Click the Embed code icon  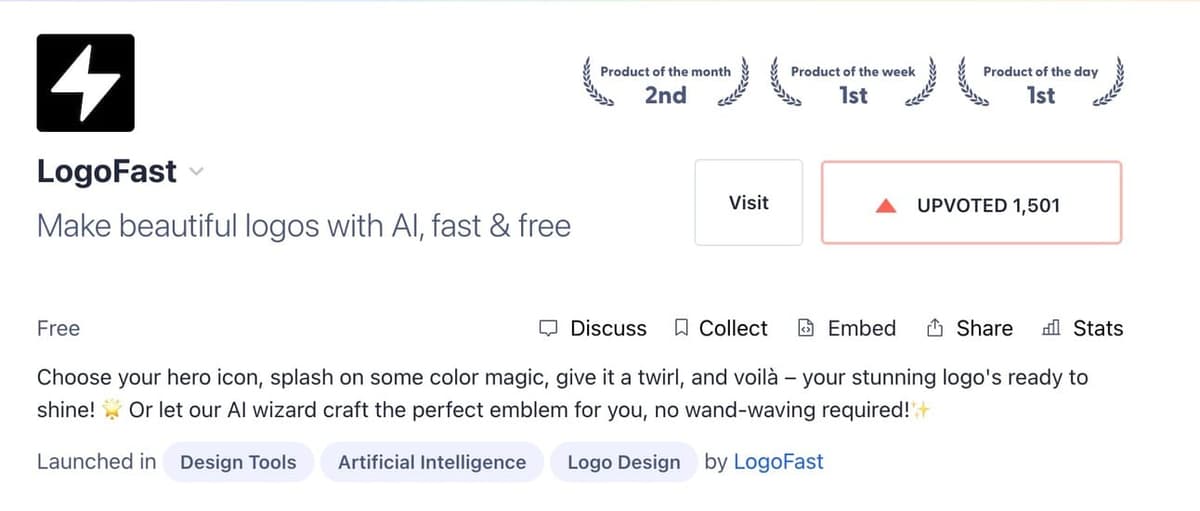(x=806, y=328)
